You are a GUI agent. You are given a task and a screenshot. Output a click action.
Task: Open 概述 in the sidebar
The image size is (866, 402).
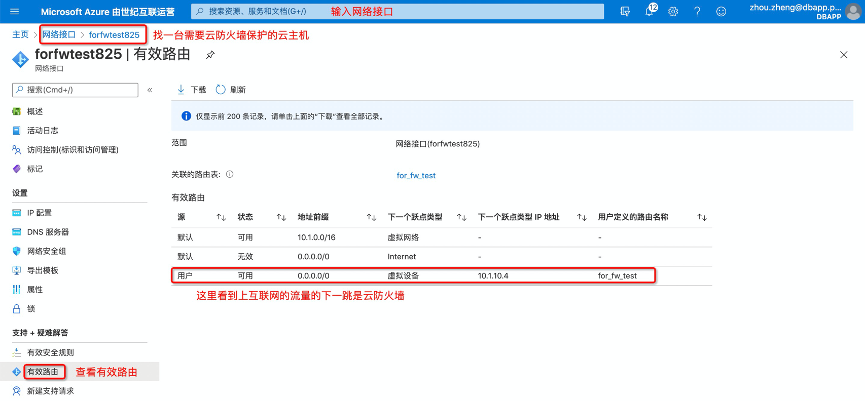(x=35, y=111)
